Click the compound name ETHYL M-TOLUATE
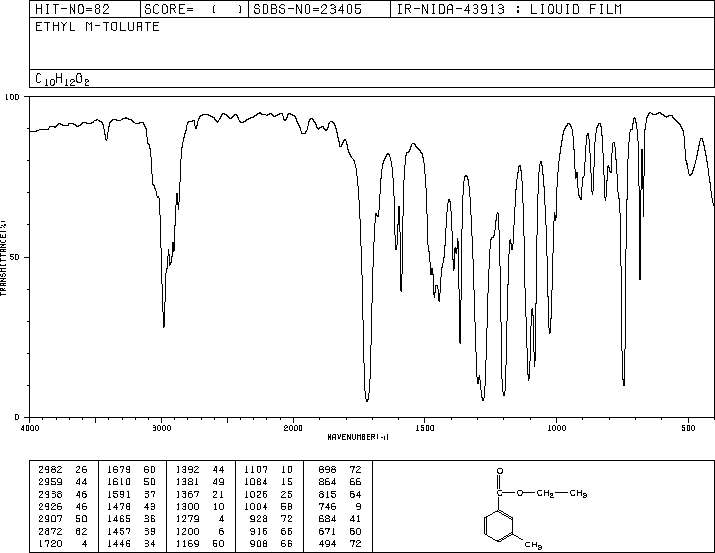The image size is (715, 553). (97, 27)
